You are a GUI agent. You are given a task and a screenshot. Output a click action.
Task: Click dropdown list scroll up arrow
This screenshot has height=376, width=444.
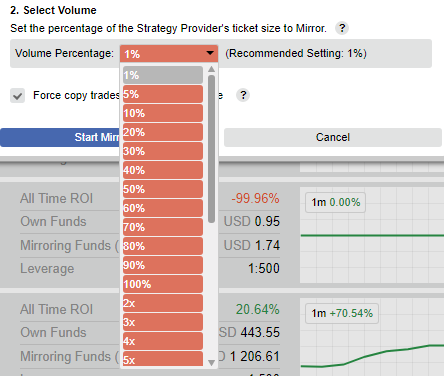[x=211, y=69]
